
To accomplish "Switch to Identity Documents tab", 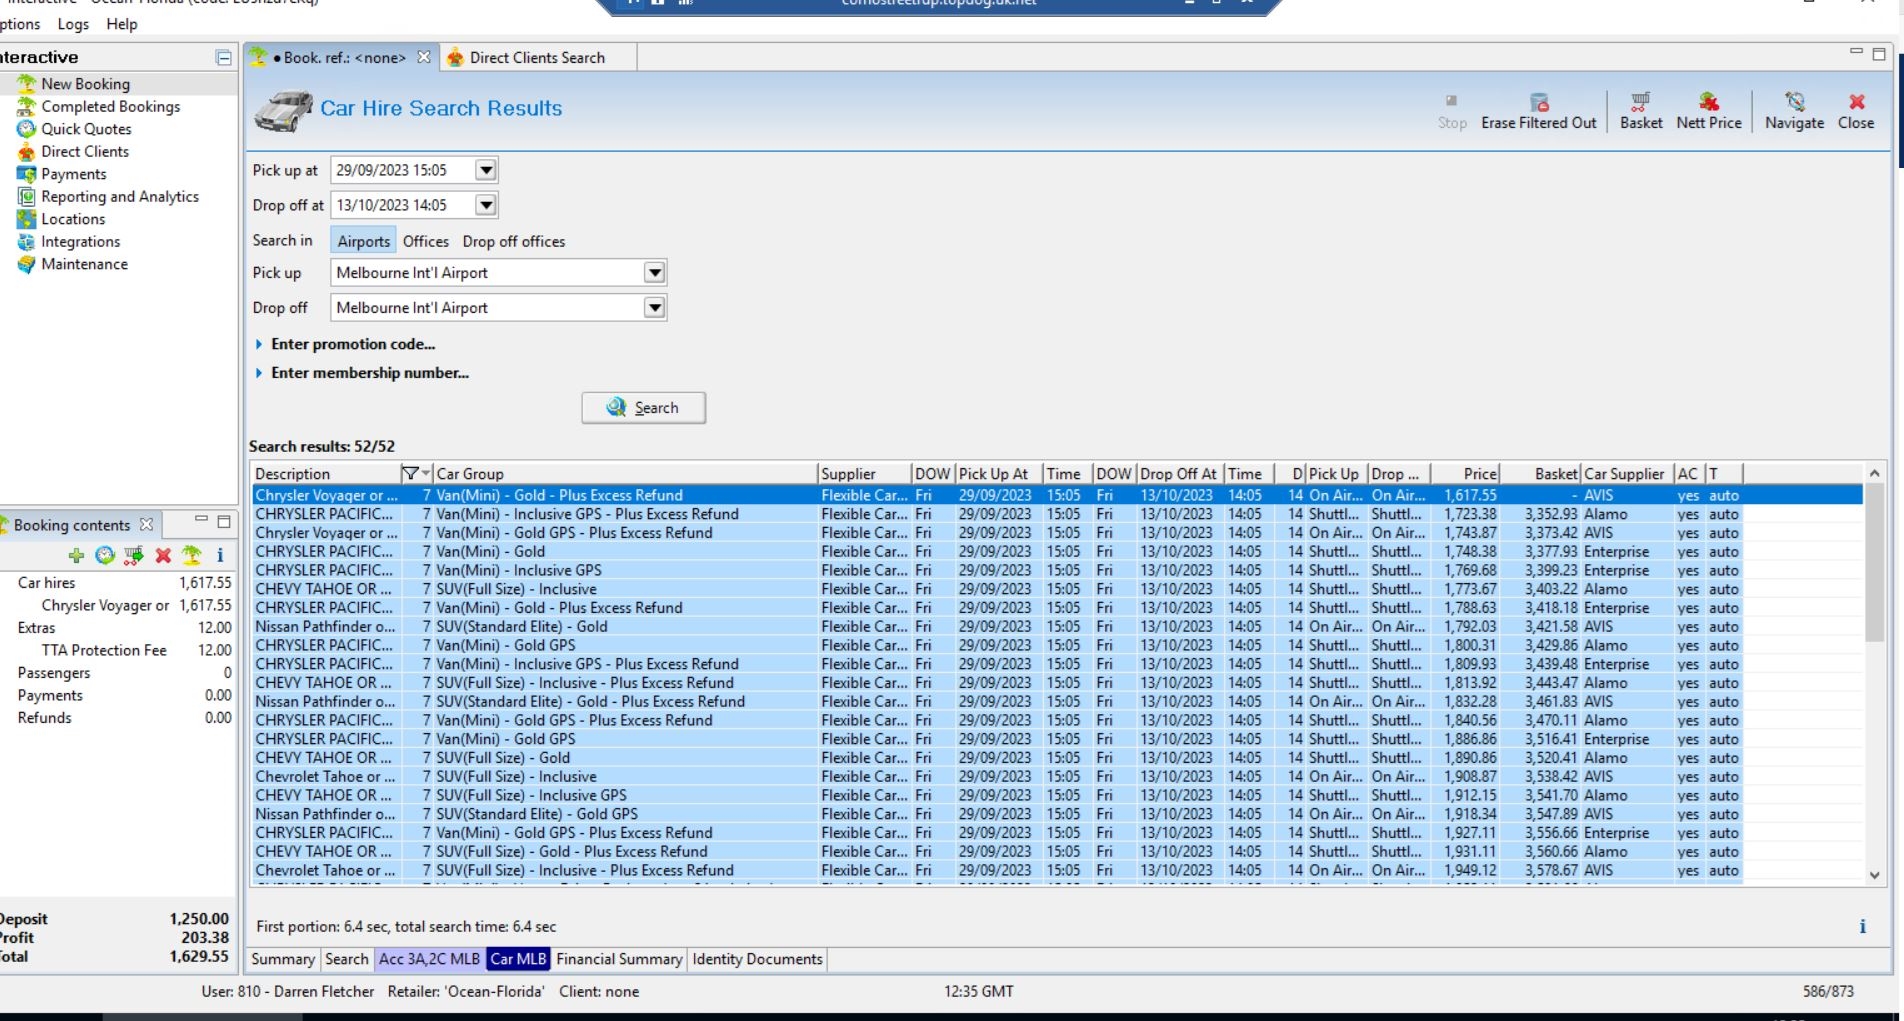I will click(757, 959).
